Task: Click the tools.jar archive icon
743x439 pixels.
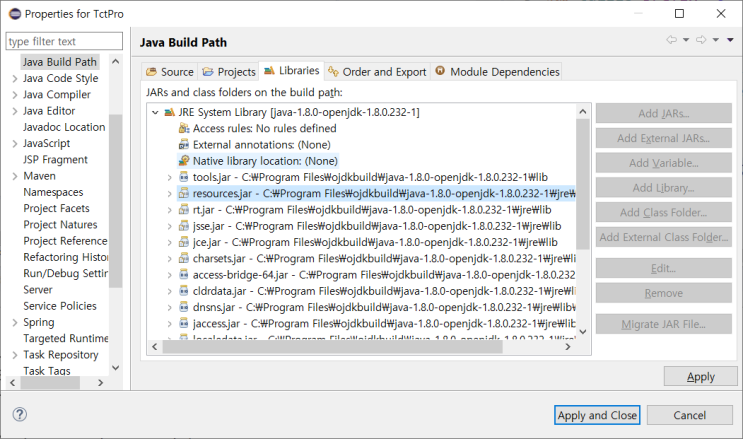Action: pyautogui.click(x=184, y=177)
